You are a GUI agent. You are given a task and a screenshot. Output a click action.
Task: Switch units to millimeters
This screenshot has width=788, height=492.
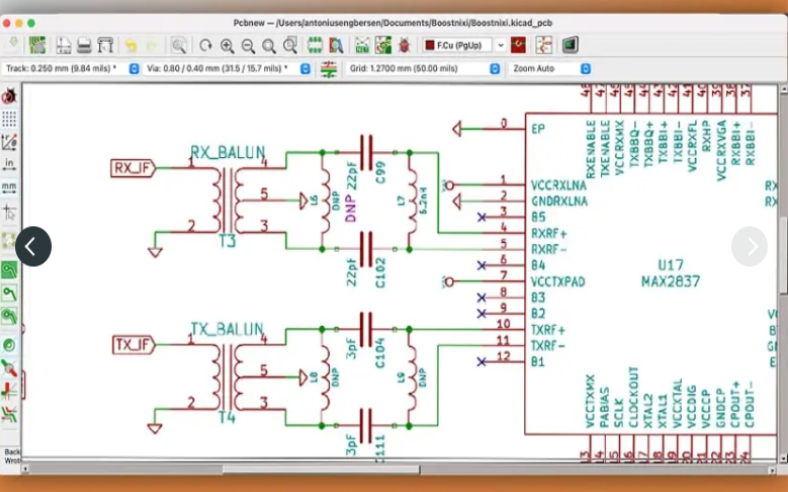click(x=9, y=188)
